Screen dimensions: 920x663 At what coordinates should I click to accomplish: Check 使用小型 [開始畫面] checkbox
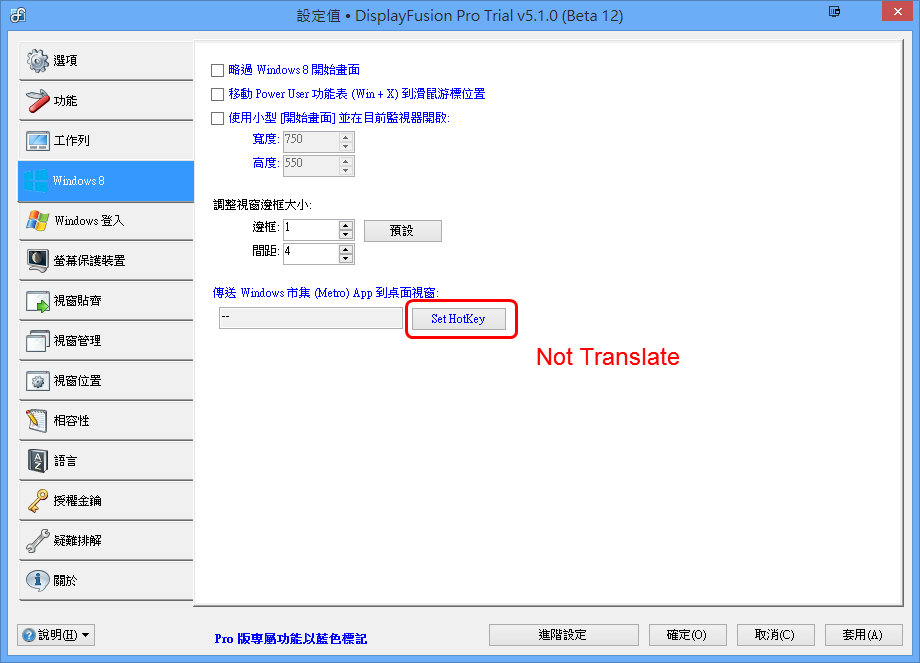(x=218, y=118)
